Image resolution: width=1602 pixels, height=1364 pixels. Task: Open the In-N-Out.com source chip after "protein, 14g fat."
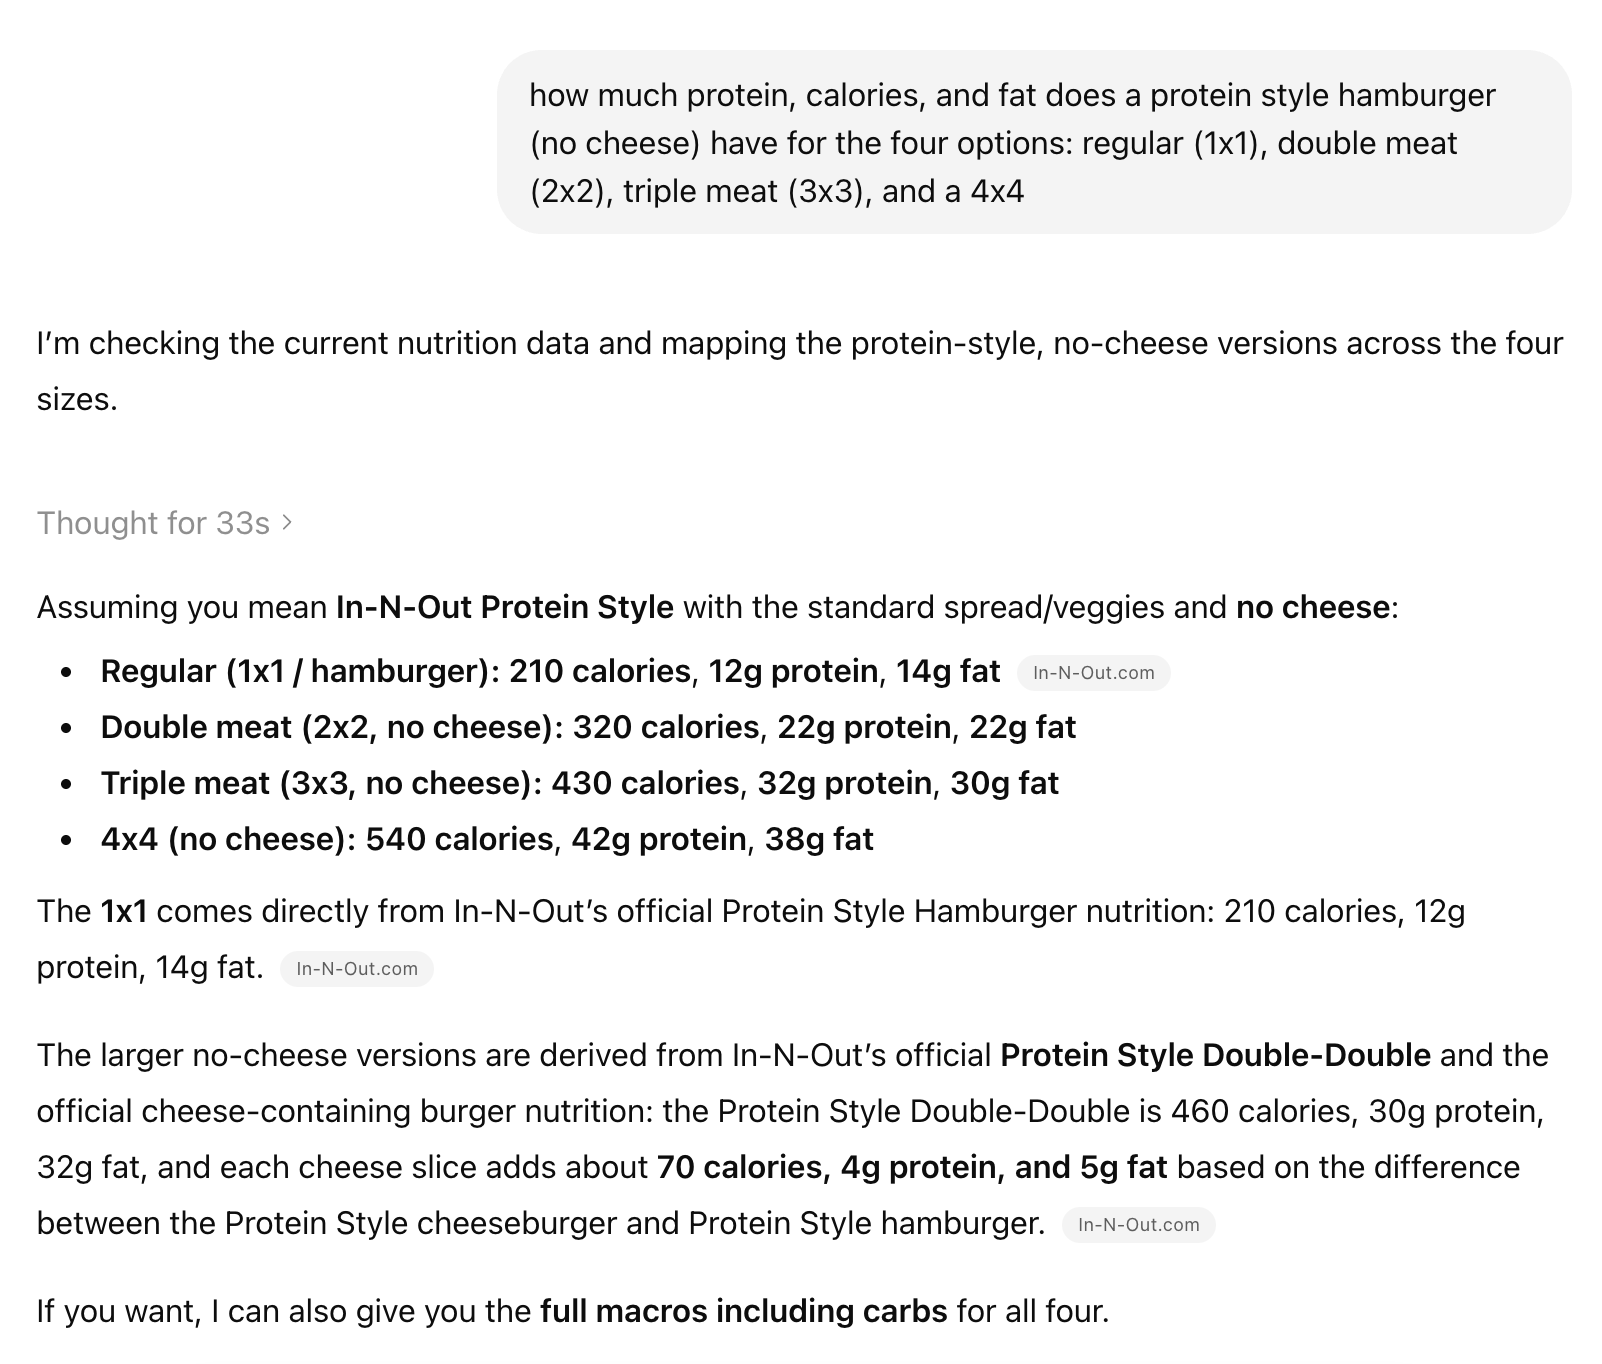click(x=356, y=969)
